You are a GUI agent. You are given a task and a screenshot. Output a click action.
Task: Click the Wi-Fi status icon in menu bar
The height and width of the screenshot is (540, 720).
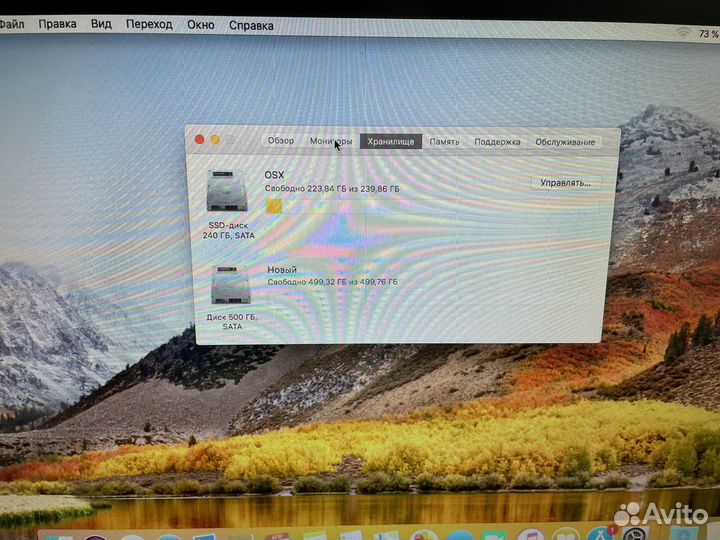tap(684, 33)
